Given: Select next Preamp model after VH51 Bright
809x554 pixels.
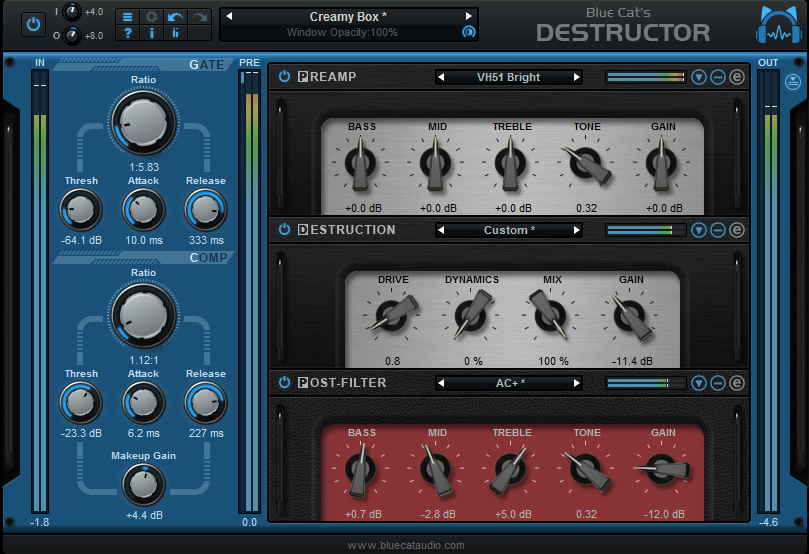Looking at the screenshot, I should click(x=576, y=77).
